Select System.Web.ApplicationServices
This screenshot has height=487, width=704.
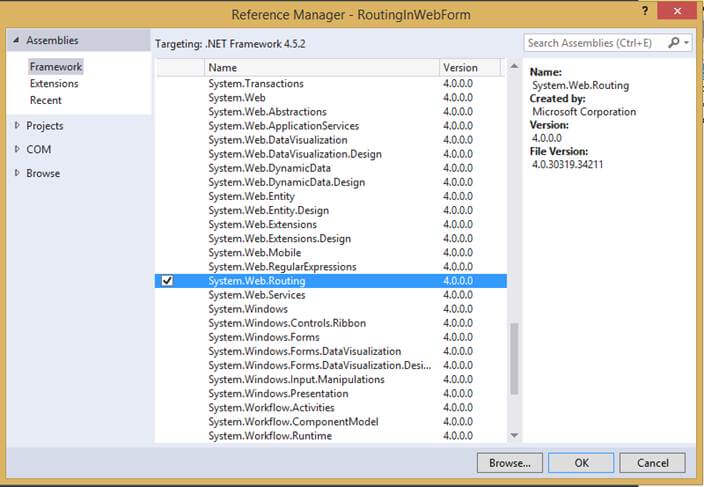(x=331, y=126)
